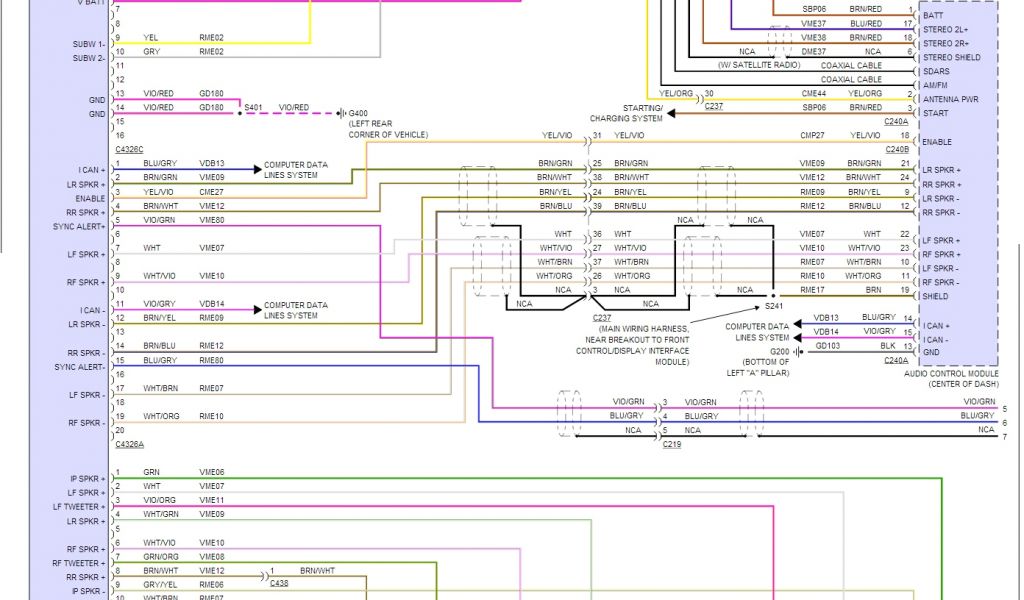Image resolution: width=1024 pixels, height=600 pixels.
Task: Select the SUBW 1- pin label
Action: point(87,44)
